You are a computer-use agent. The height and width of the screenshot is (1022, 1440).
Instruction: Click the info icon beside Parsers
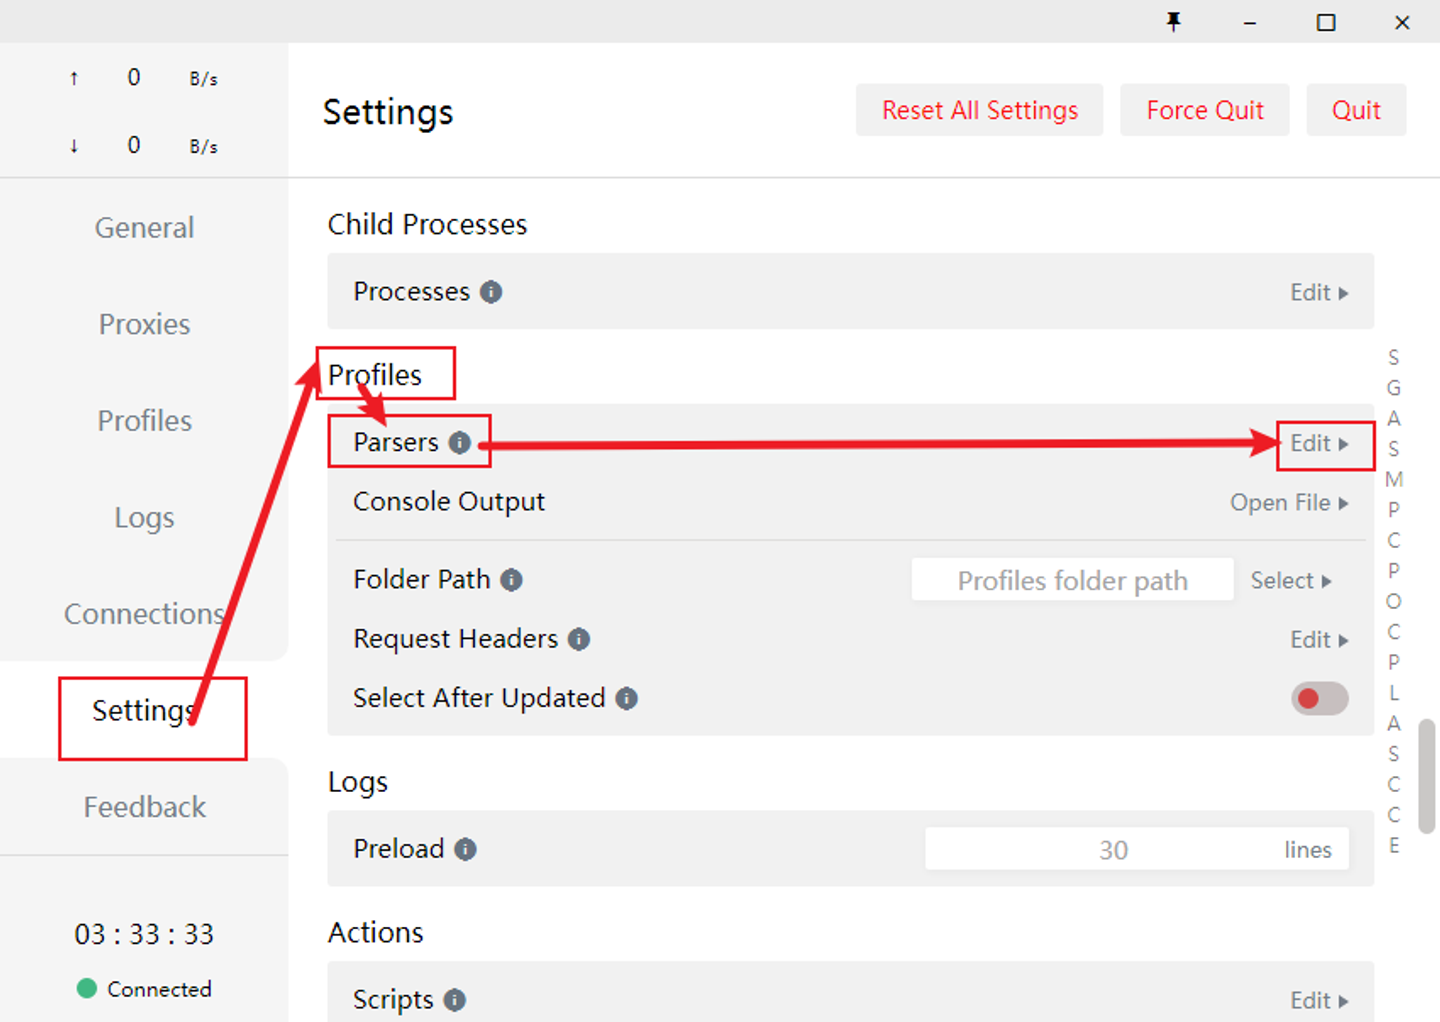(x=459, y=443)
